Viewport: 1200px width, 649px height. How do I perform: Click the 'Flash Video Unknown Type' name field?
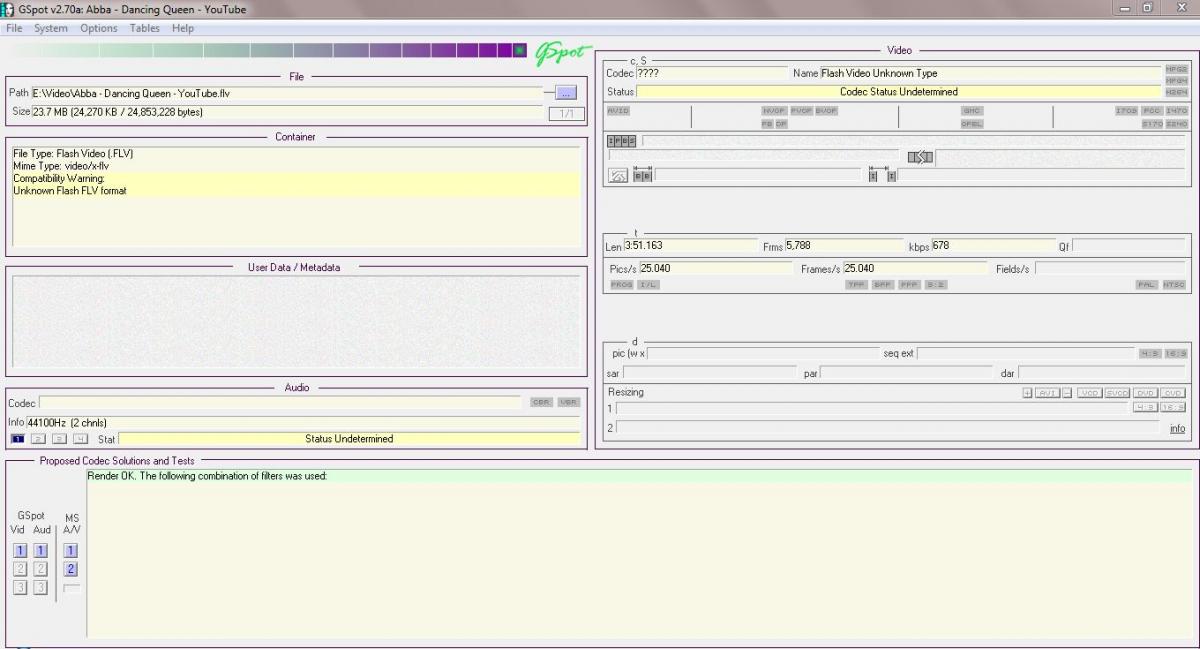pos(990,73)
